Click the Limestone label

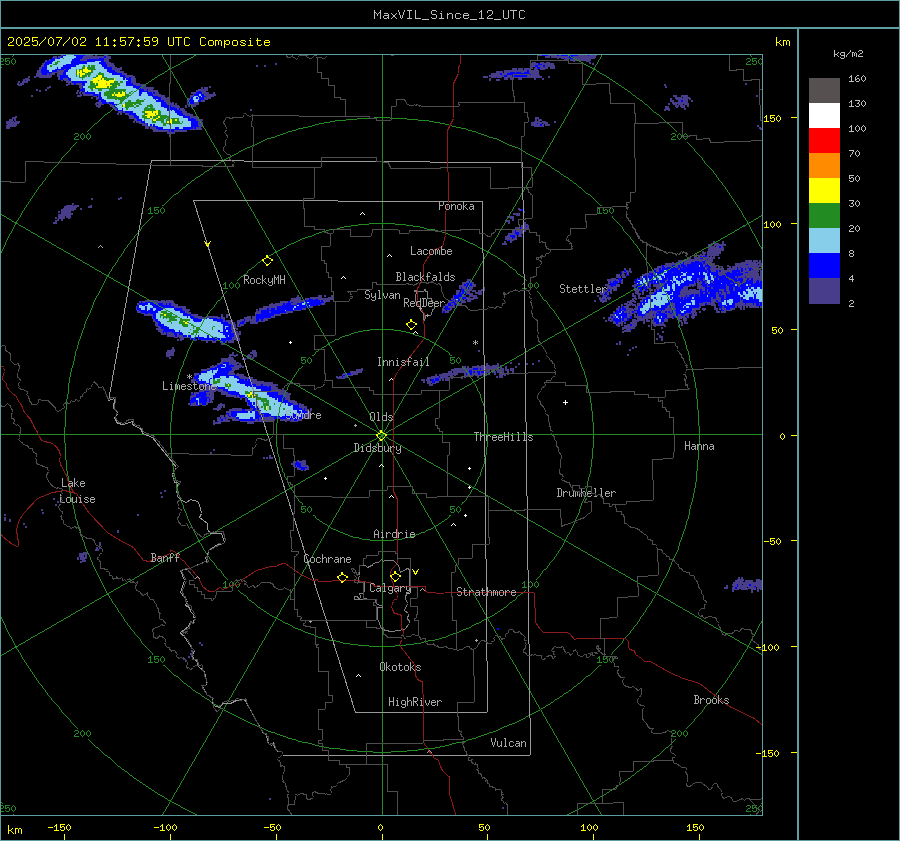click(189, 386)
